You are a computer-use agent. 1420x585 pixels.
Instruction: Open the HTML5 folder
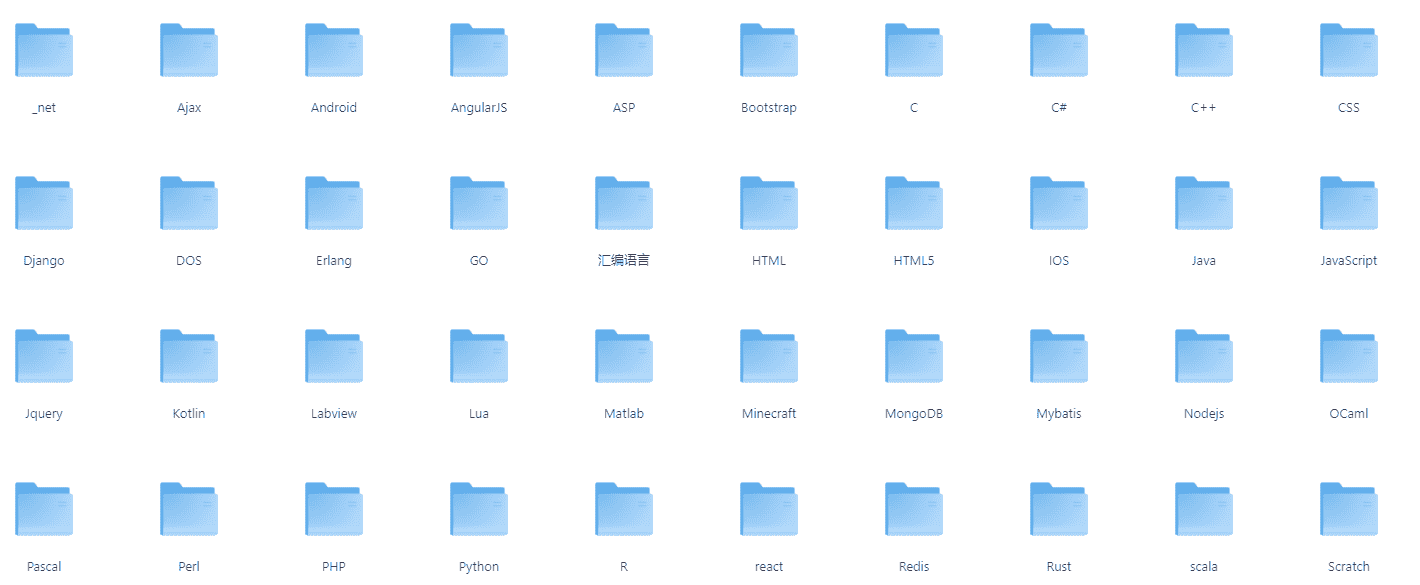(914, 204)
